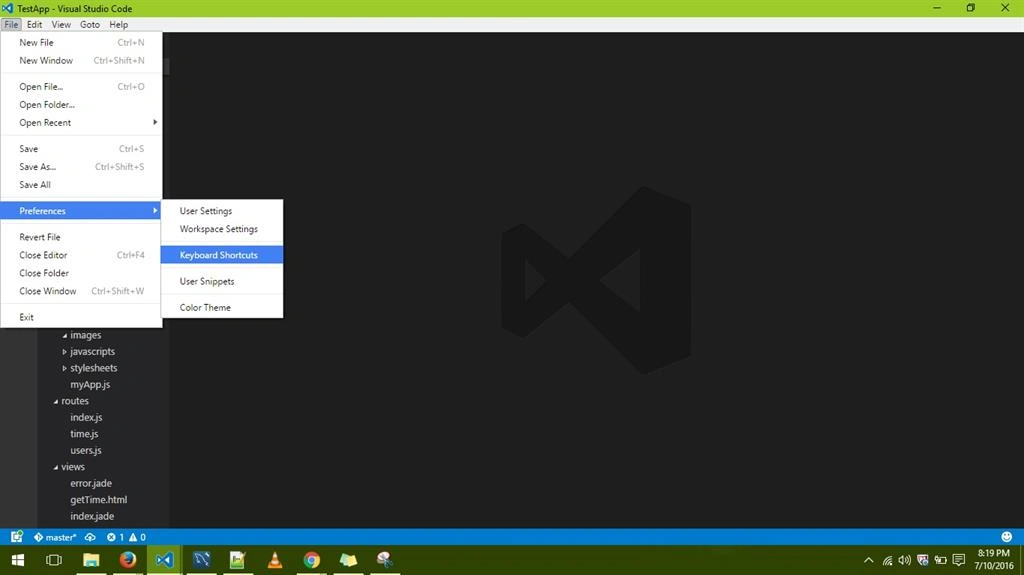
Task: Open the errors and warnings count
Action: point(126,537)
